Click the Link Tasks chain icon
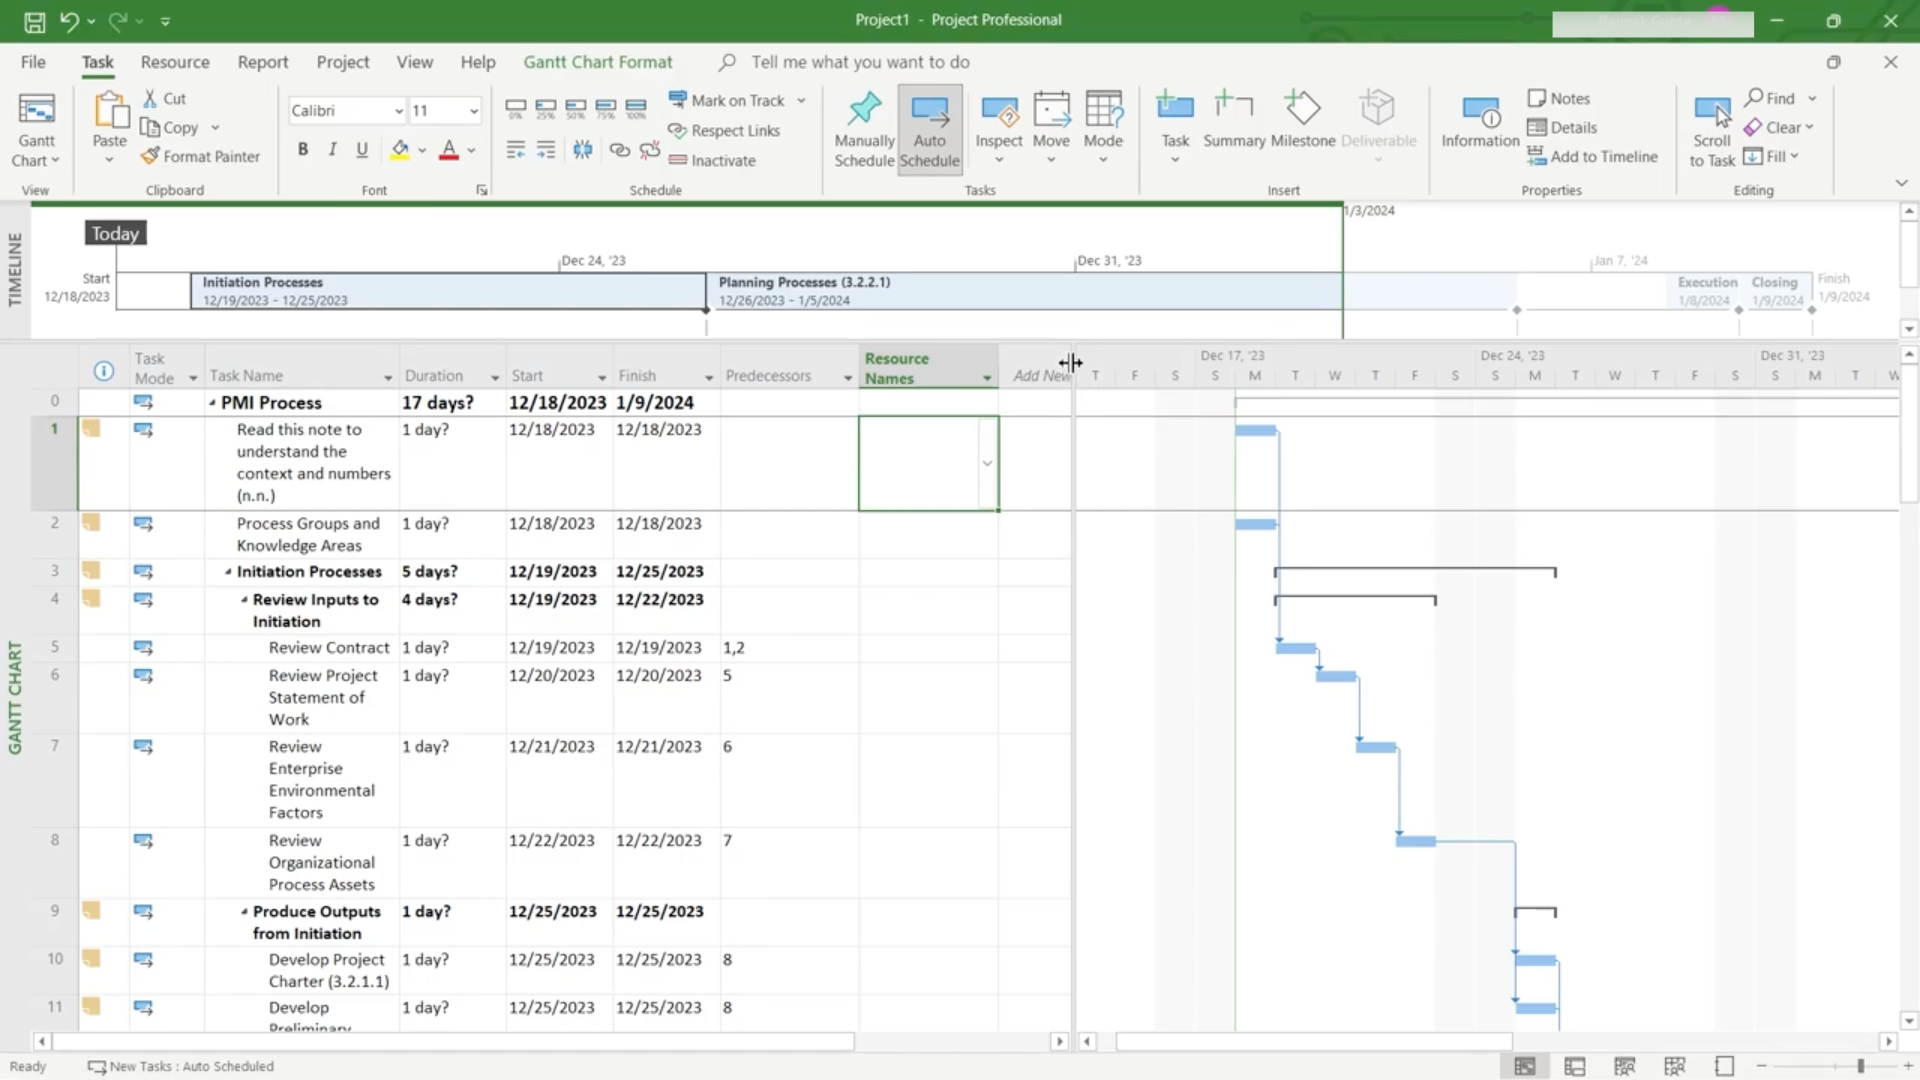The image size is (1920, 1080). pyautogui.click(x=619, y=150)
